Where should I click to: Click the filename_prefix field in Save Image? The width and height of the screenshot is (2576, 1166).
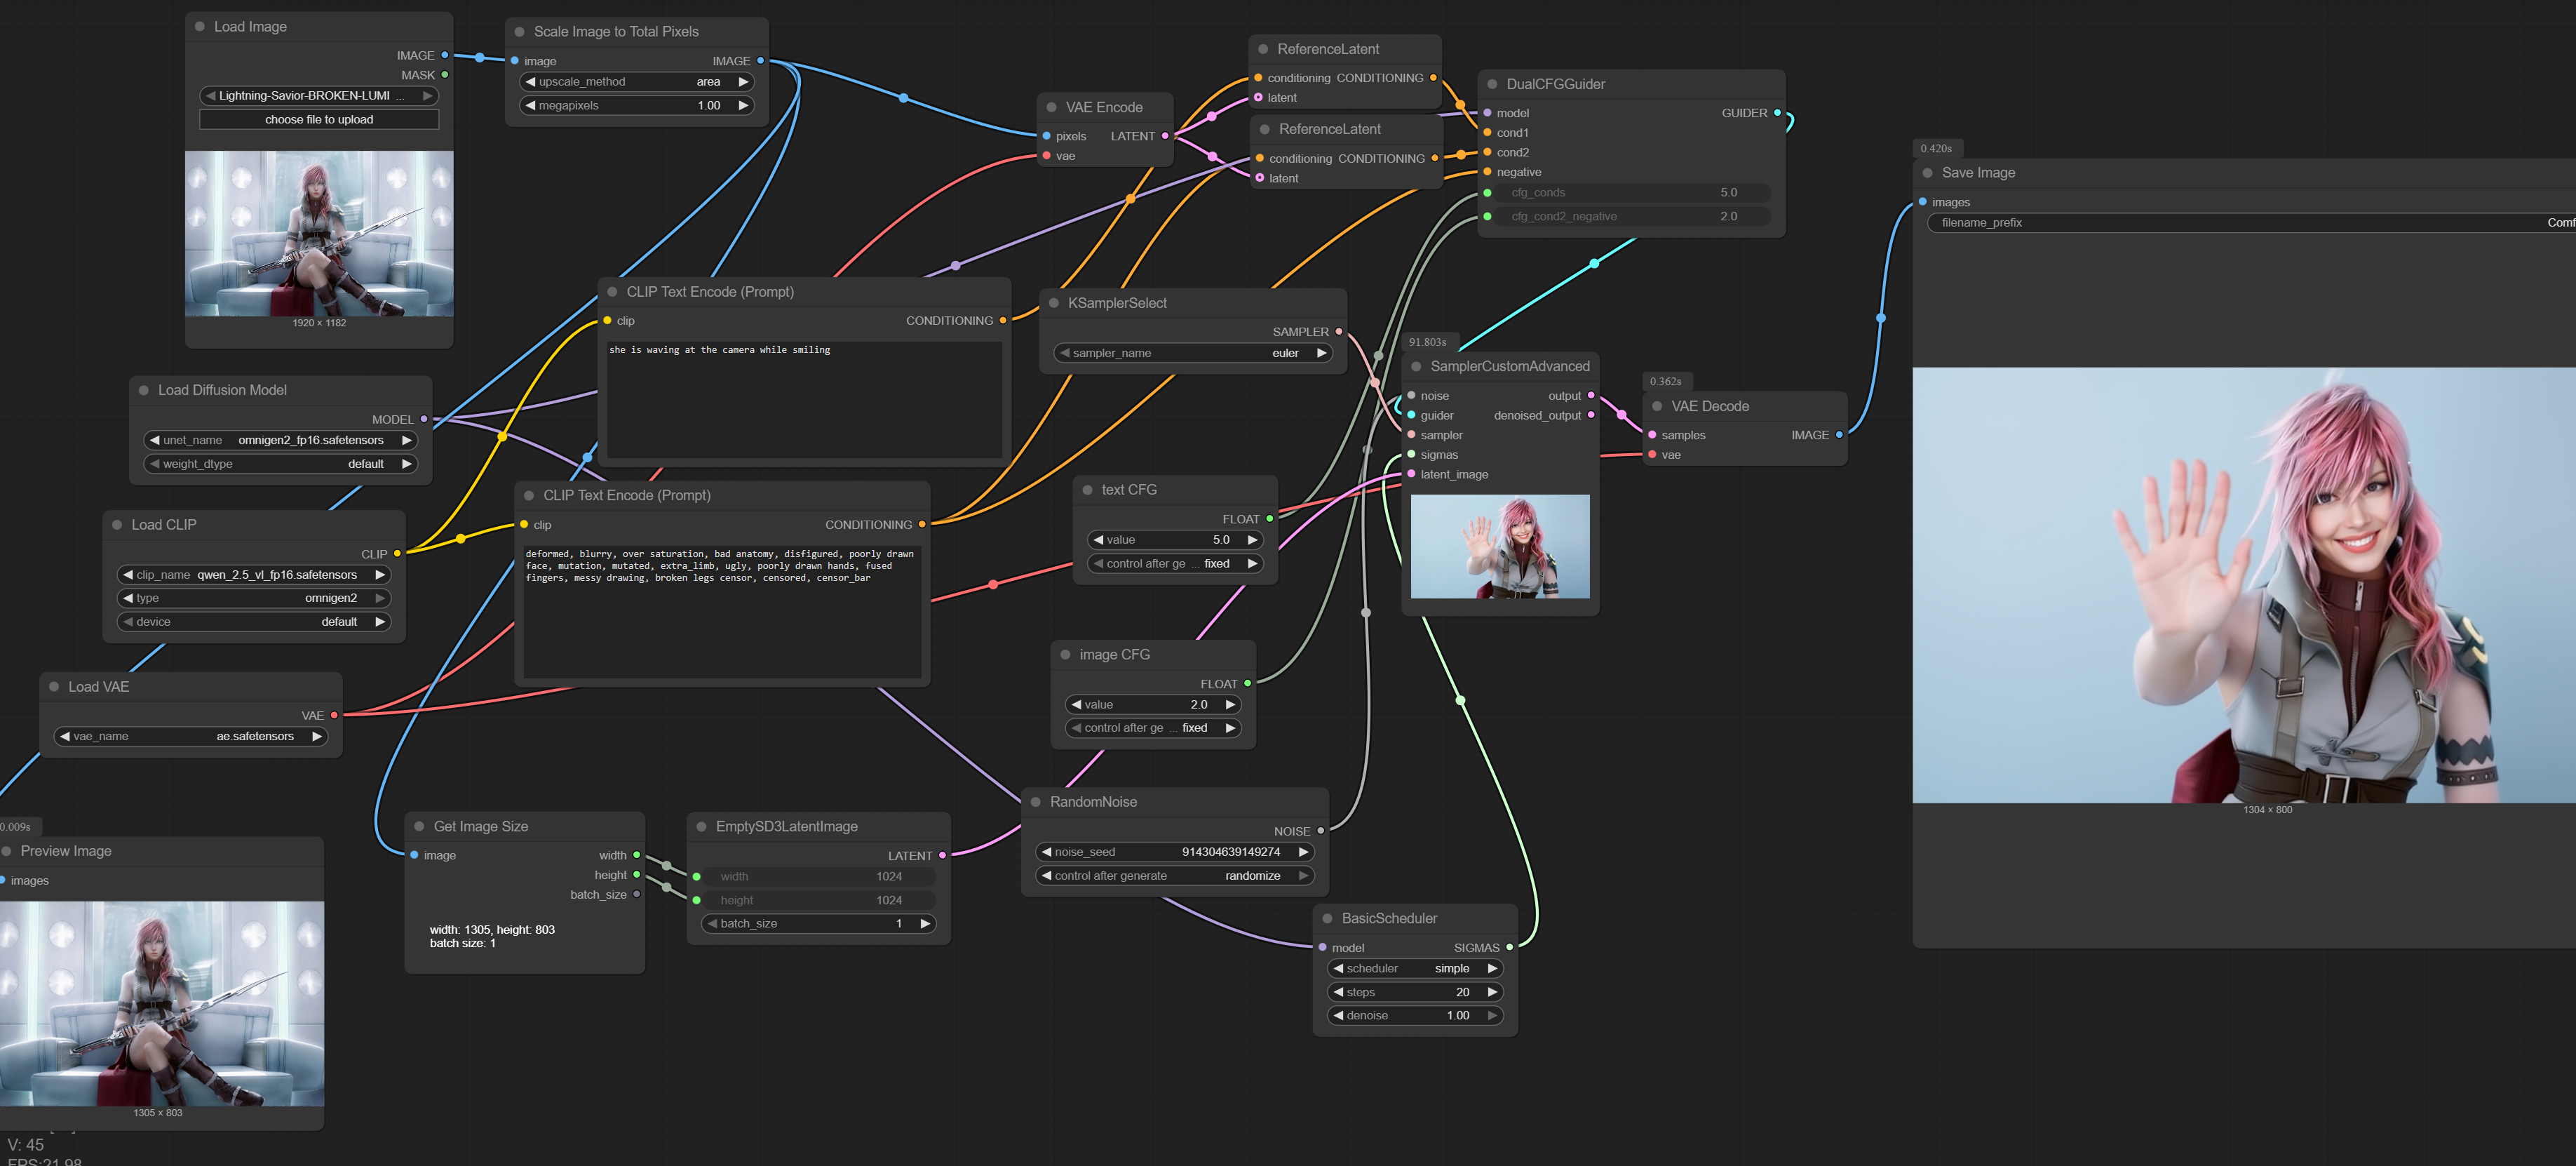coord(2251,223)
